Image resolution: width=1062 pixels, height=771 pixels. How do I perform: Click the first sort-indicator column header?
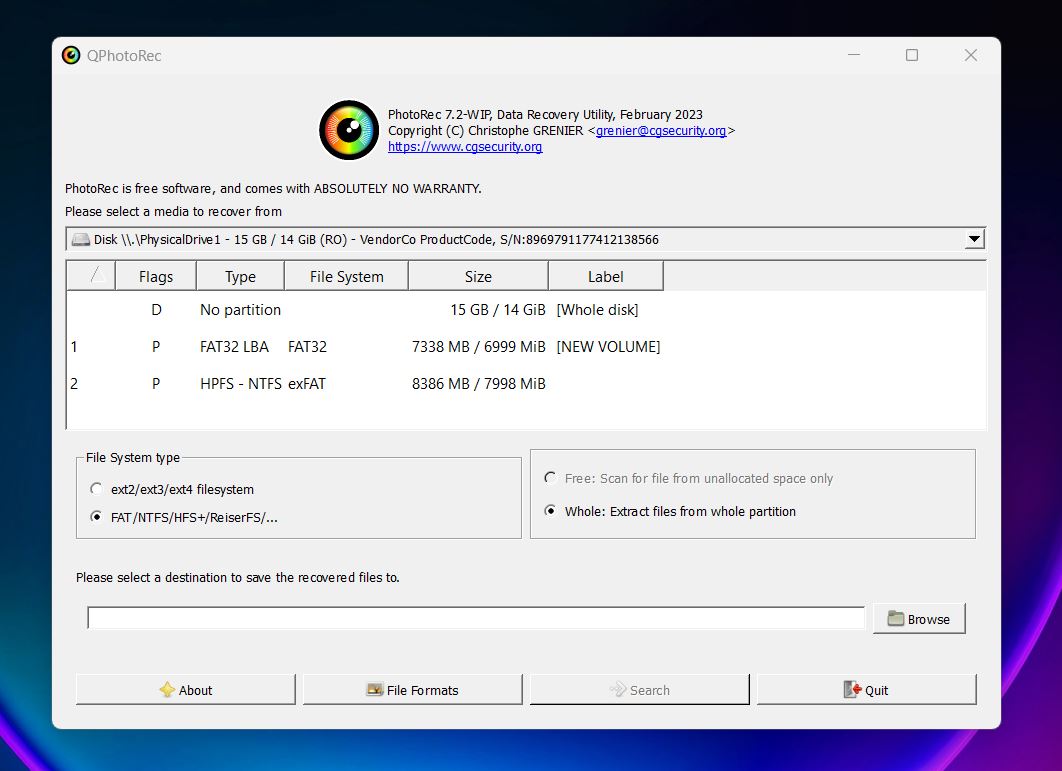tap(91, 276)
